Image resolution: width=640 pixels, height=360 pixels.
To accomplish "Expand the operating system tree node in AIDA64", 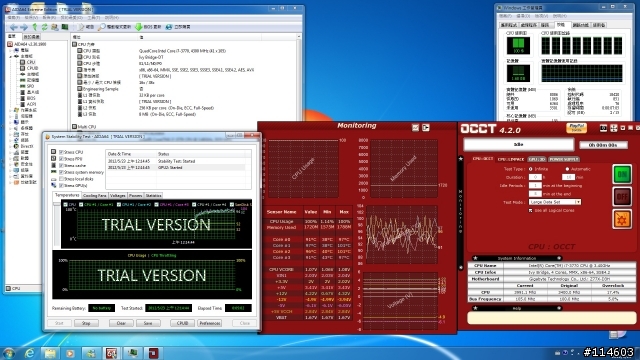I will point(11,110).
